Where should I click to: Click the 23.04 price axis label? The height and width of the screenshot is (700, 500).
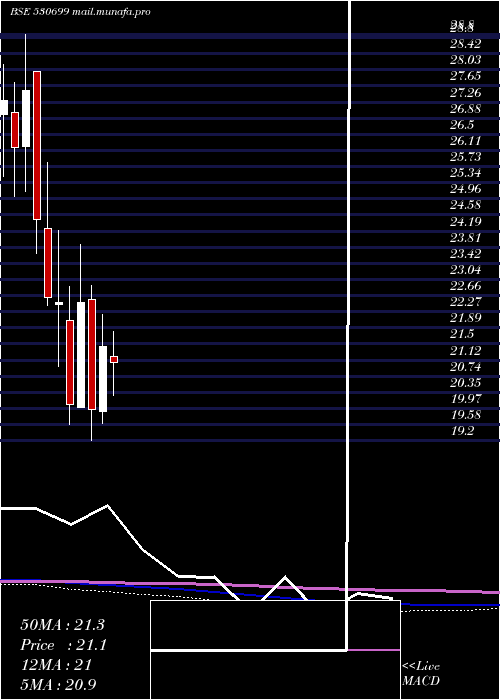pyautogui.click(x=466, y=270)
